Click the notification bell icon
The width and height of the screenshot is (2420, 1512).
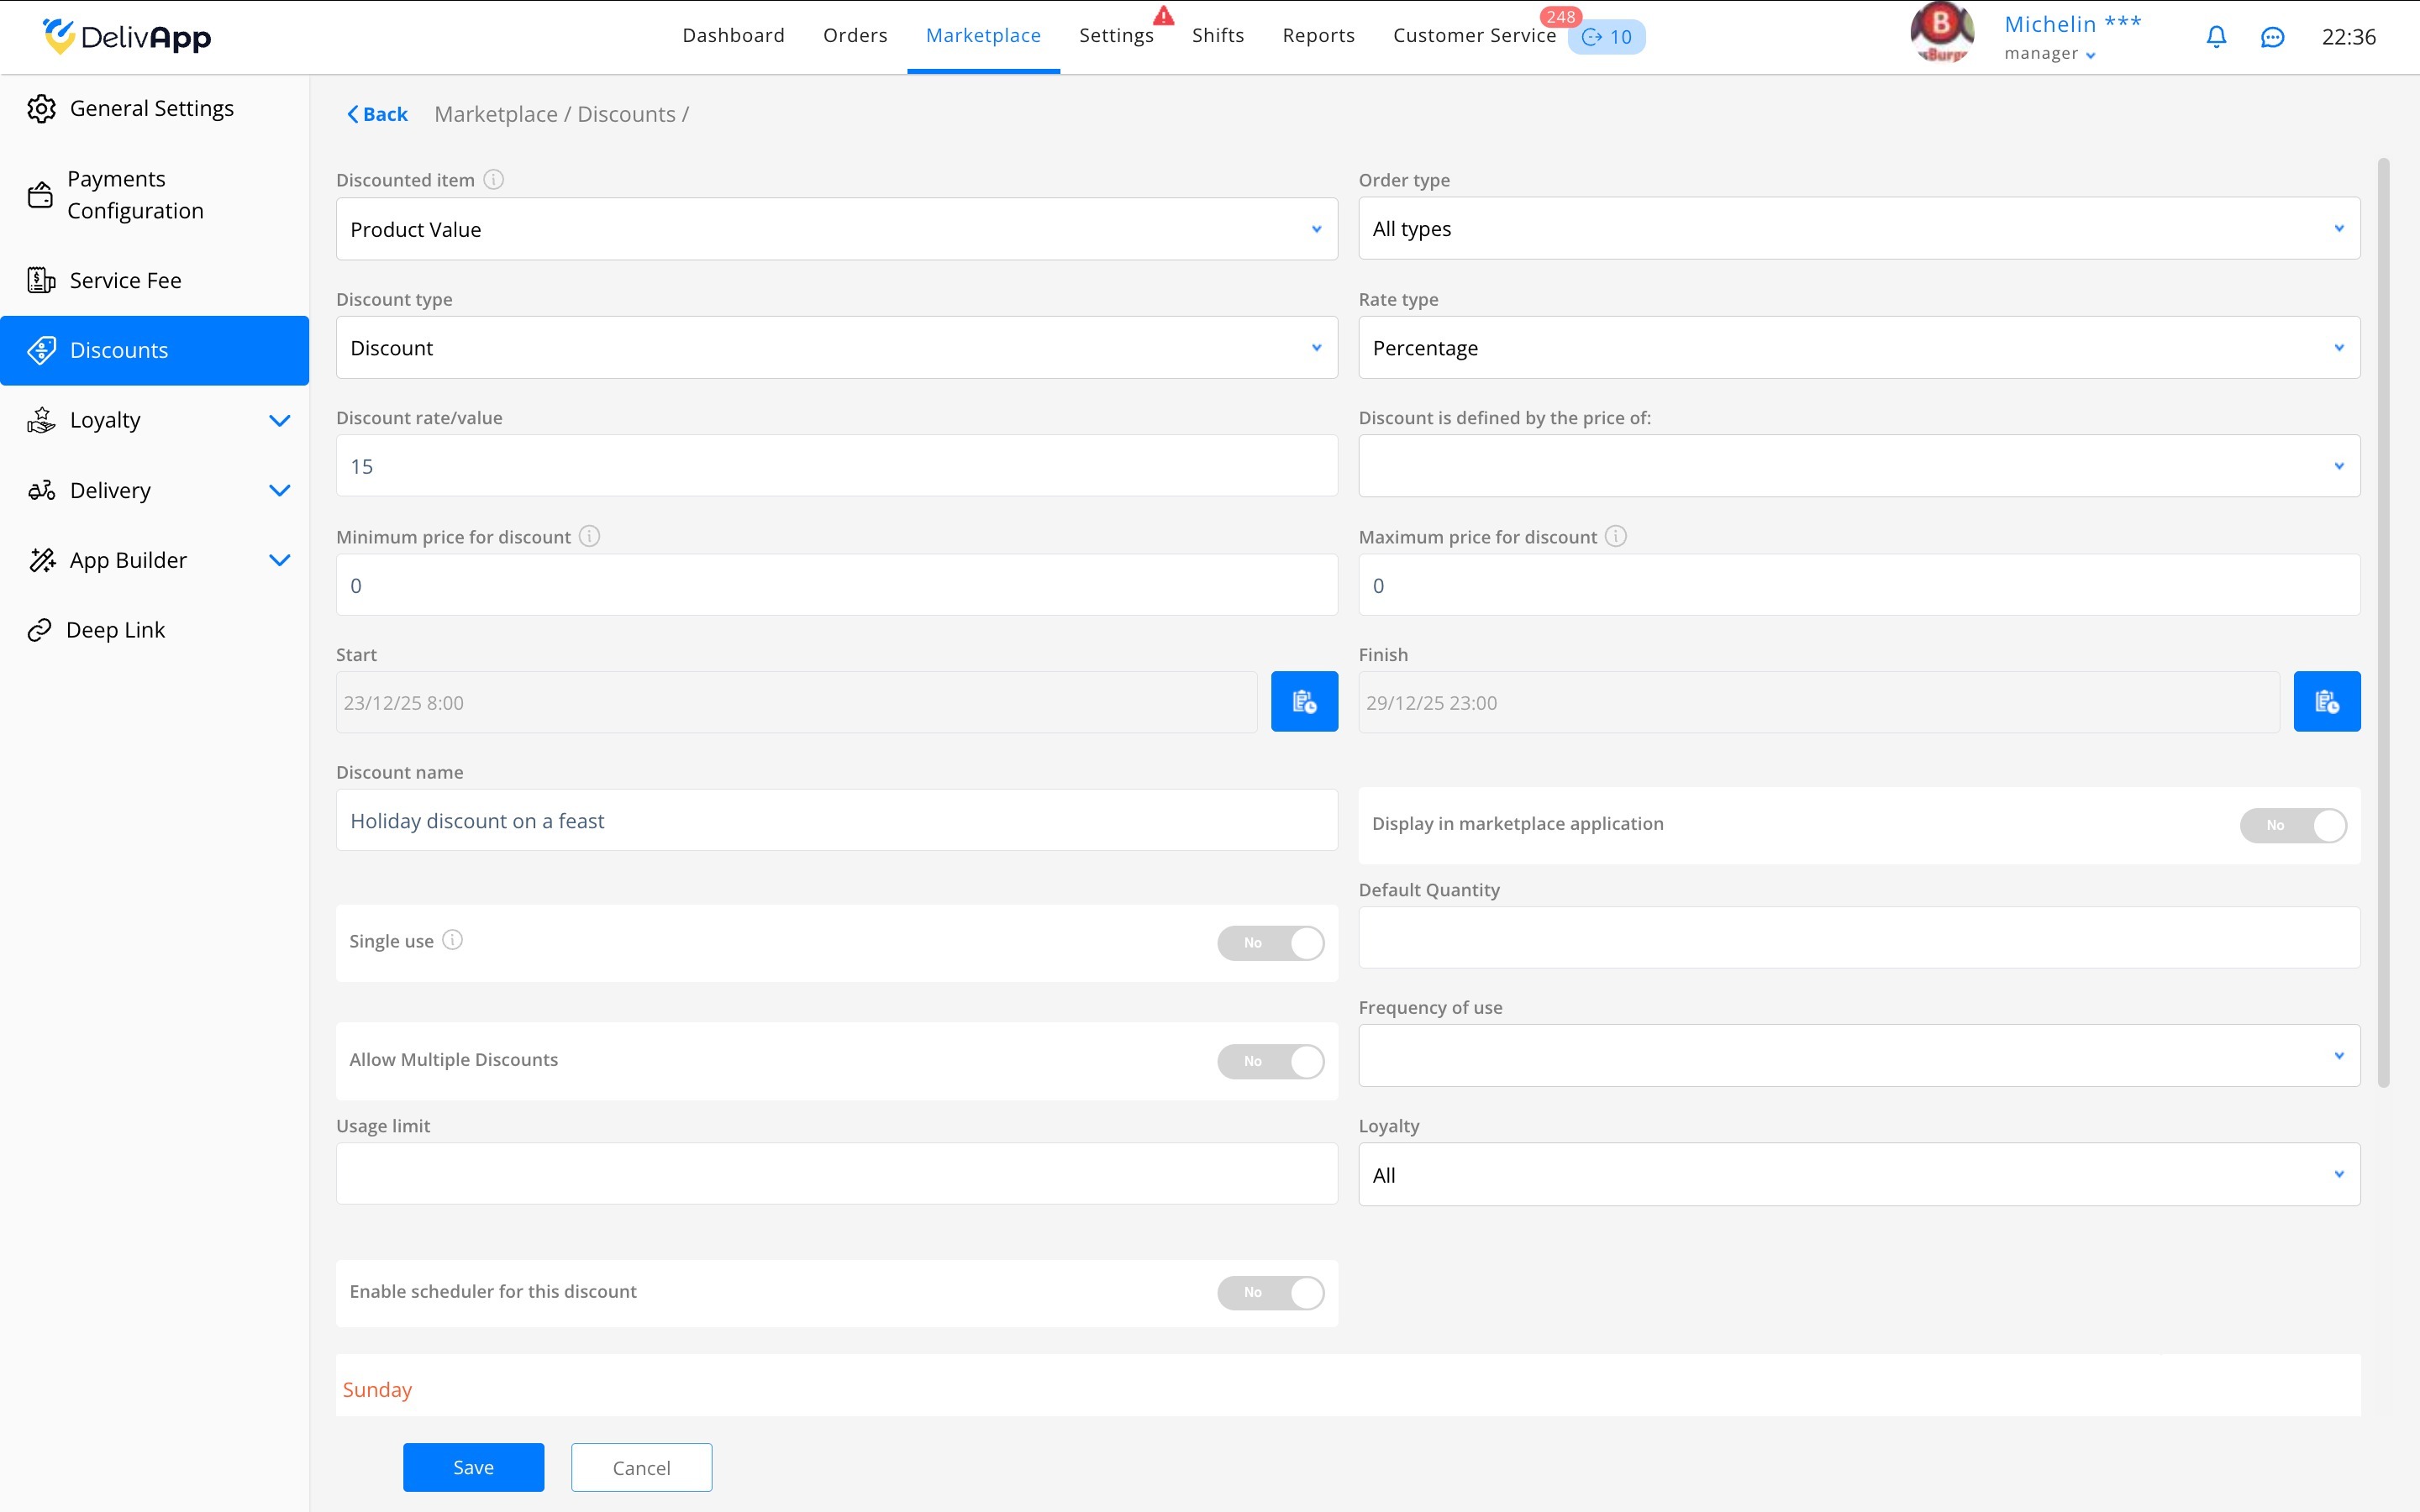tap(2216, 37)
